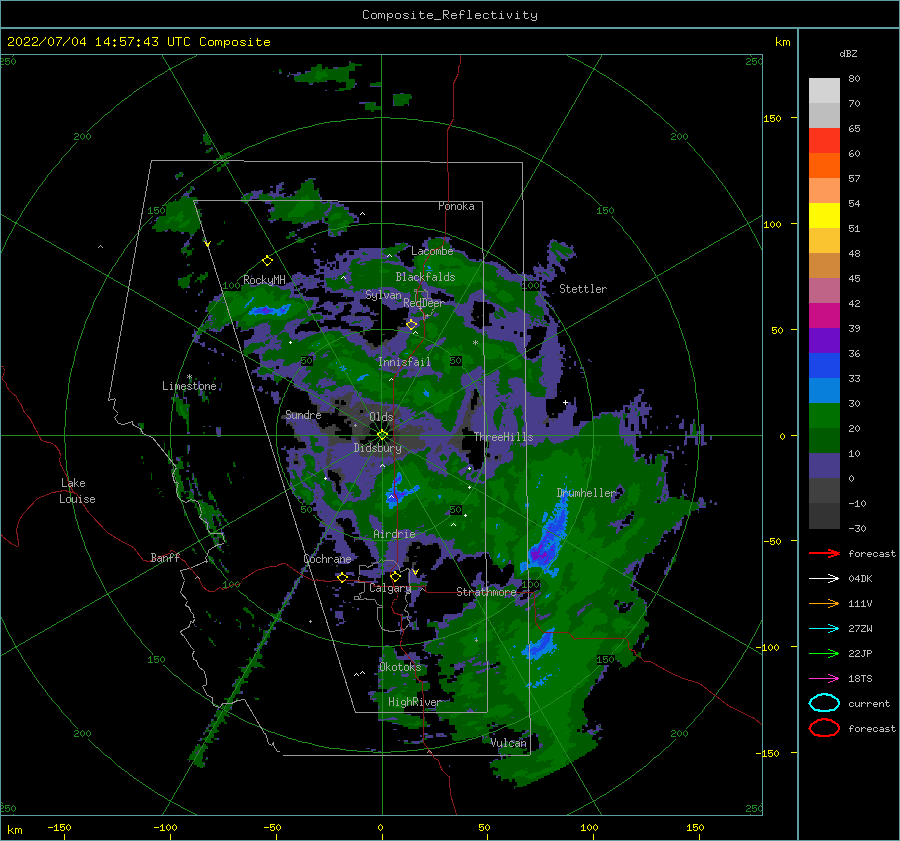Click the magenta 42 dBZ legend swatch
Viewport: 900px width, 841px height.
pos(824,315)
